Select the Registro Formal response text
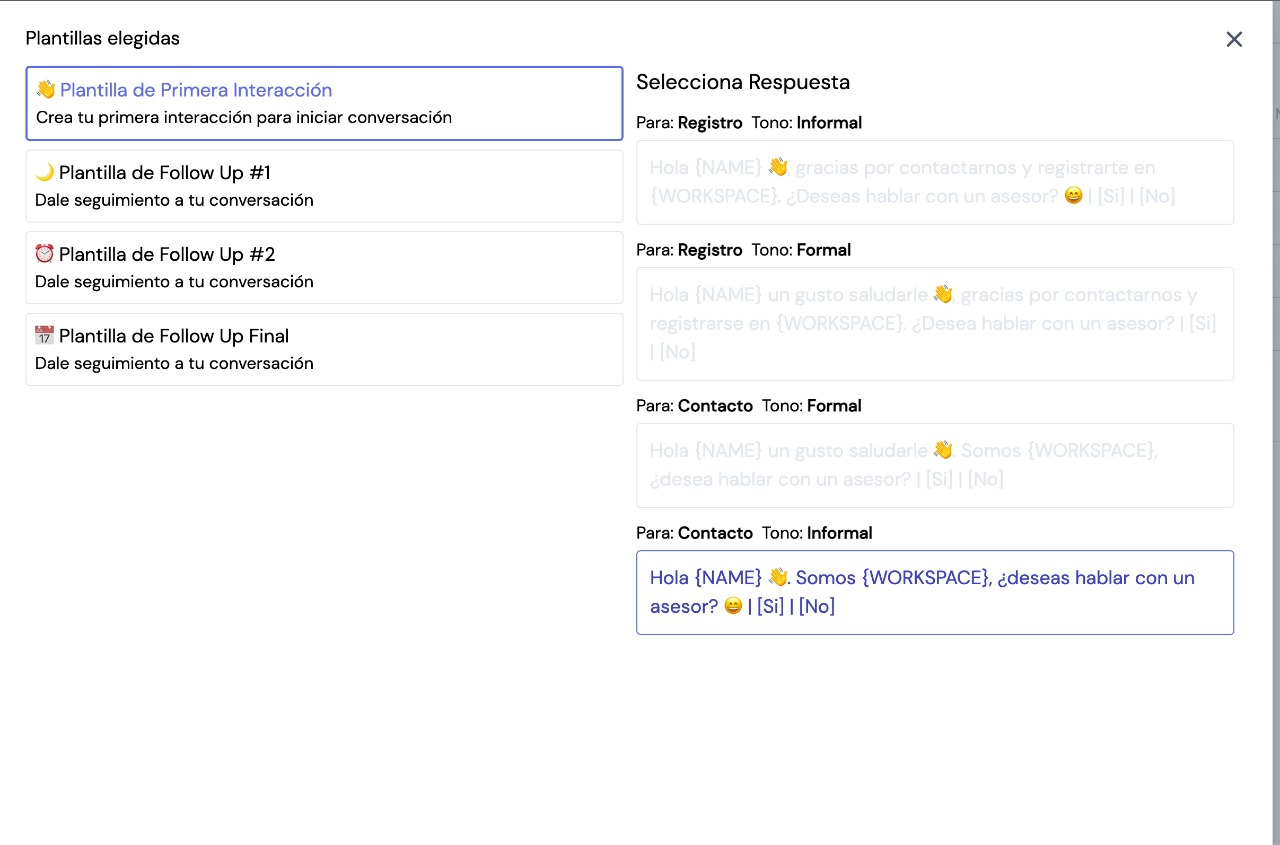1280x845 pixels. [934, 323]
